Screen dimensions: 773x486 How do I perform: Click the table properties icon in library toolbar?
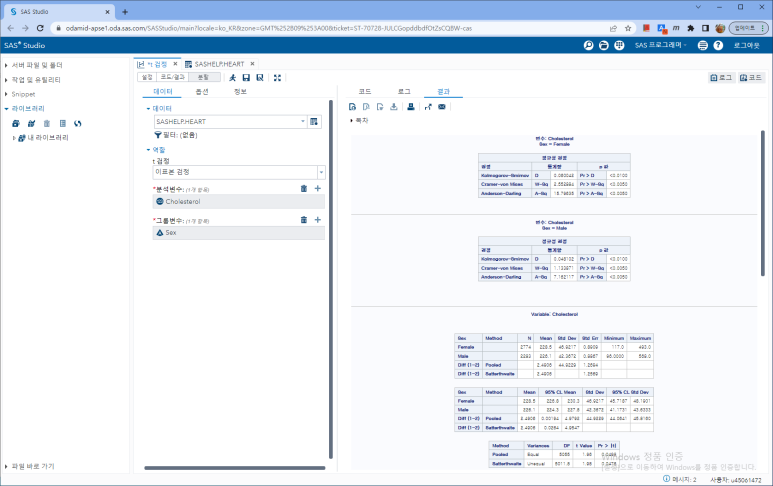pos(63,124)
